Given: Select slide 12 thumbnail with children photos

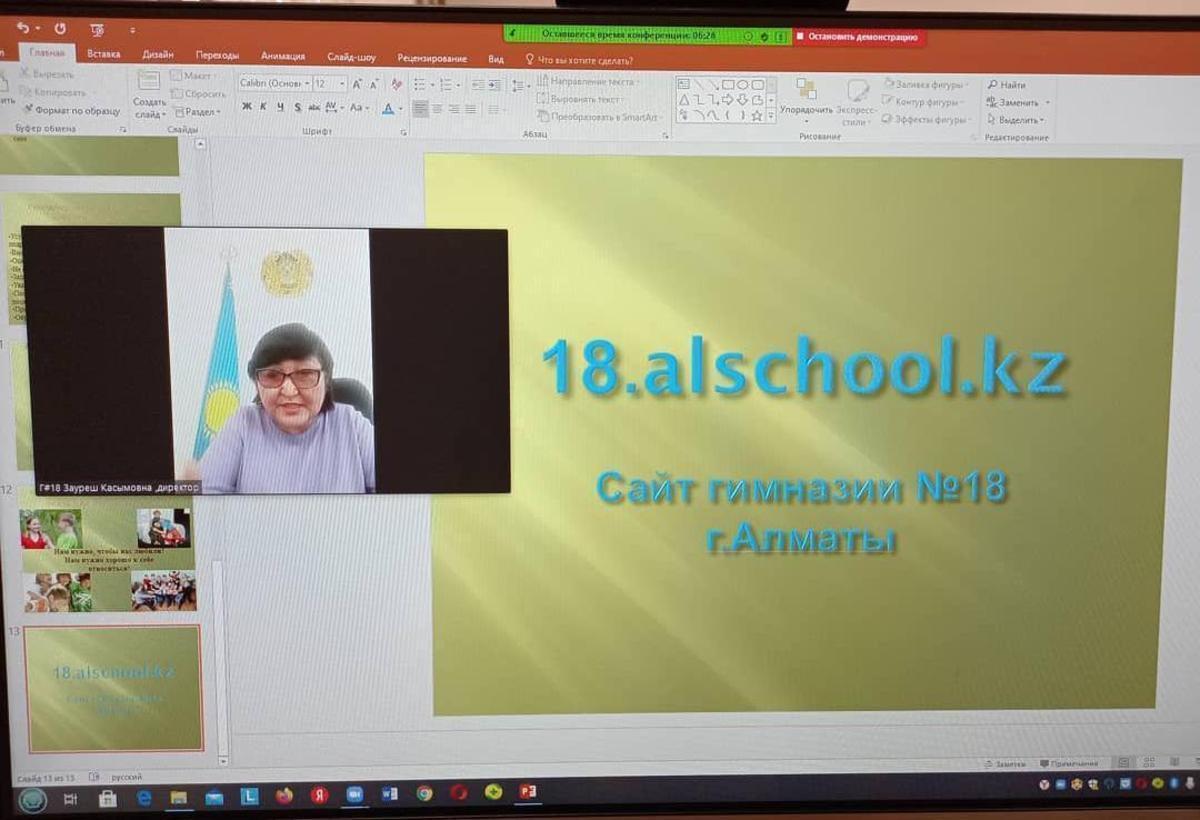Looking at the screenshot, I should point(109,558).
